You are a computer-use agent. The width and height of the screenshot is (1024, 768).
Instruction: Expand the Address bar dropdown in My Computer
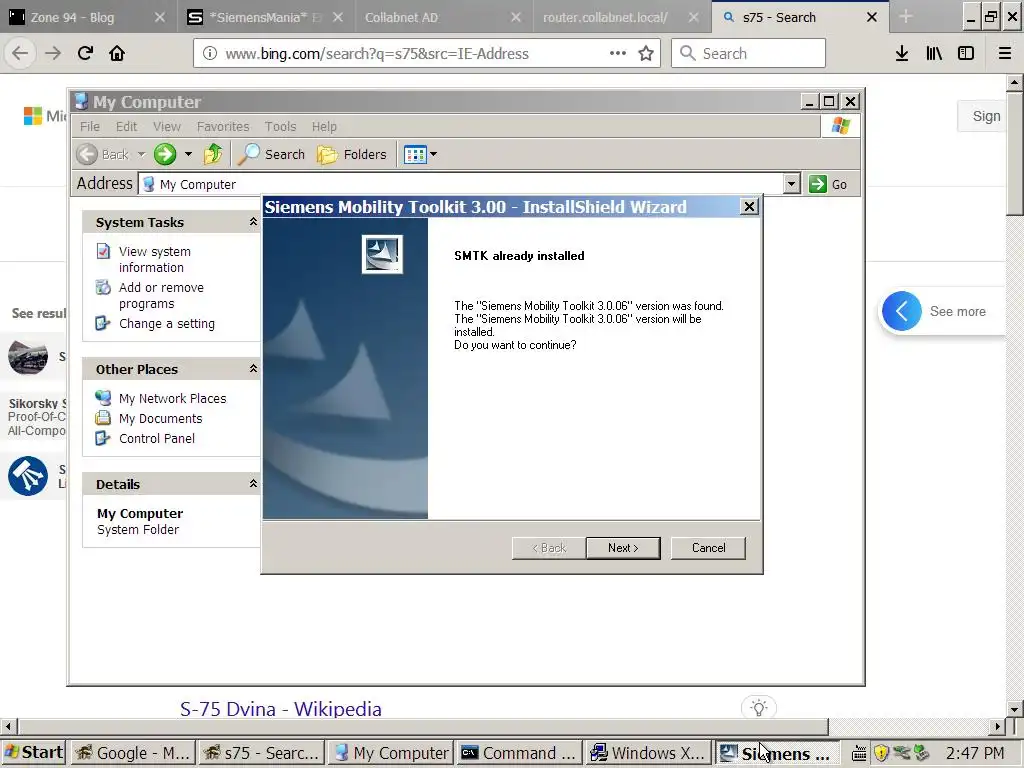792,184
